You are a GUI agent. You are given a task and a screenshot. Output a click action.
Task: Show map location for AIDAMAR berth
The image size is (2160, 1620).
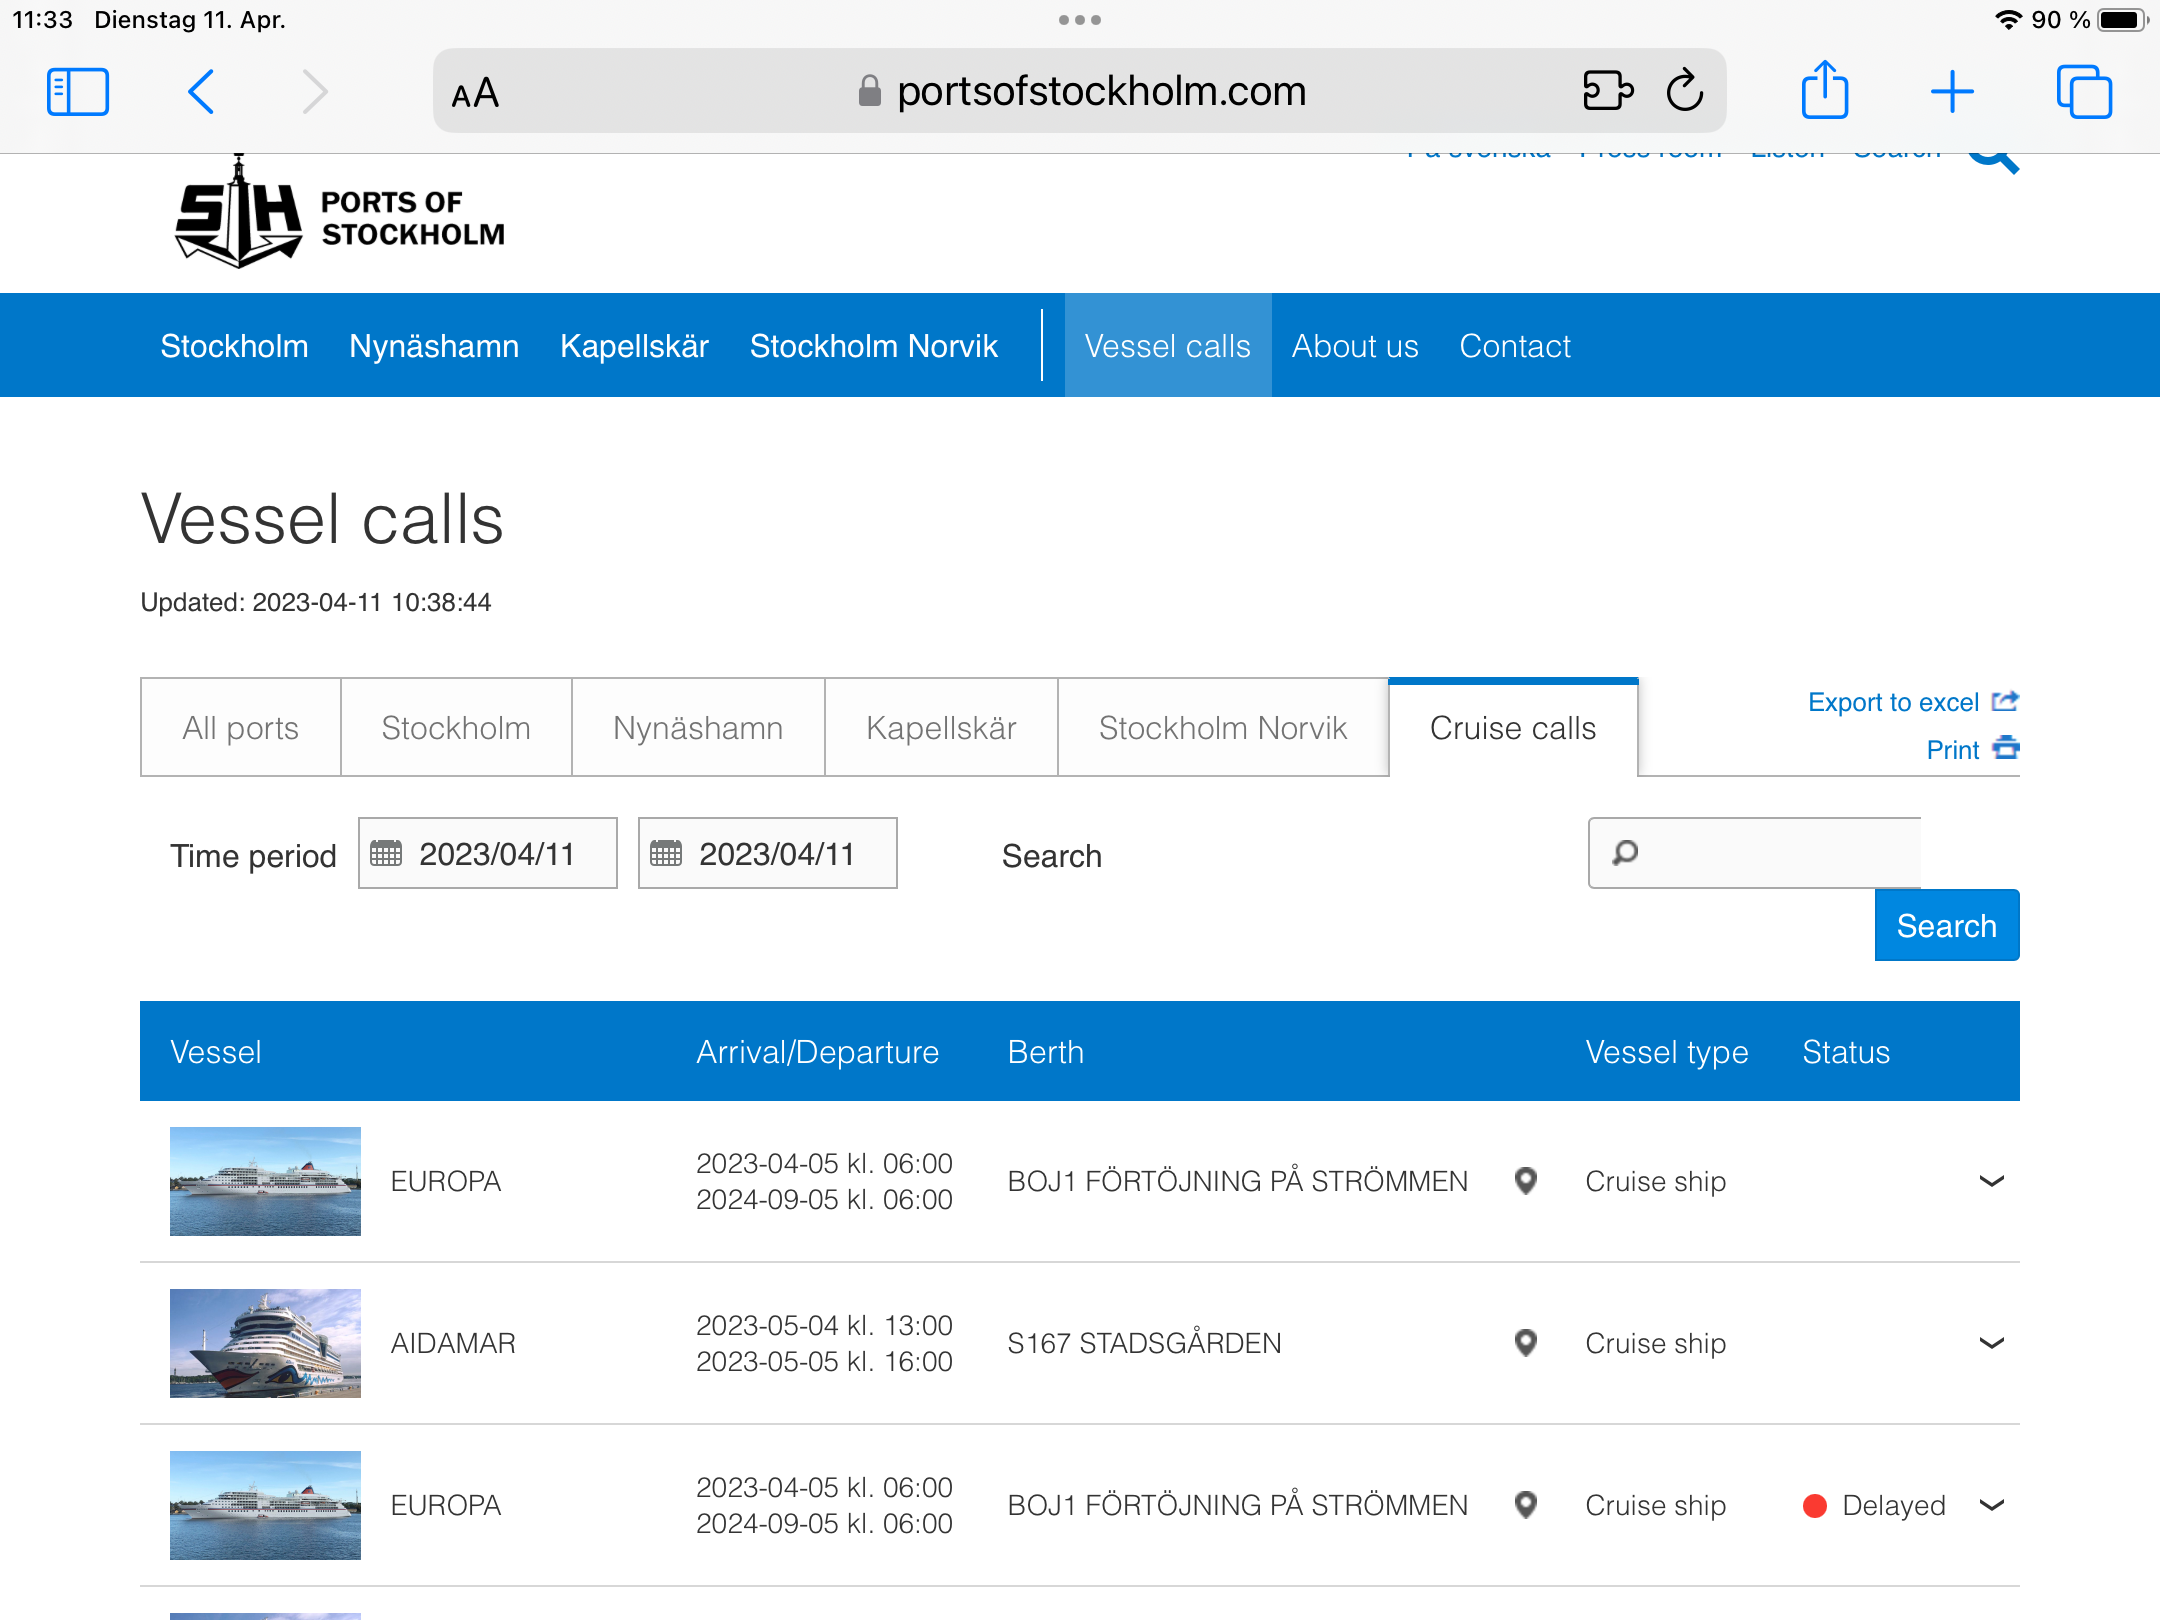click(1525, 1342)
